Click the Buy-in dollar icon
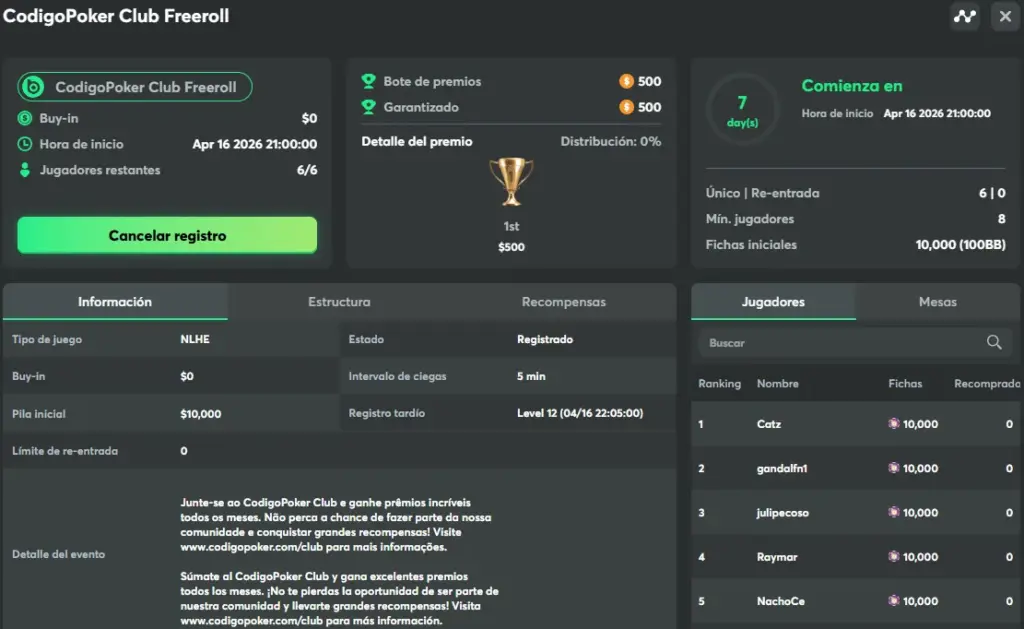The width and height of the screenshot is (1024, 629). point(24,118)
